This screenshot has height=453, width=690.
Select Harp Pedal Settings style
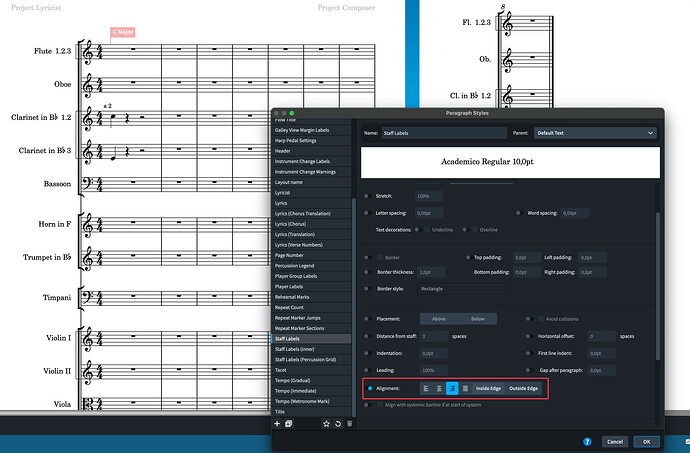(x=311, y=140)
